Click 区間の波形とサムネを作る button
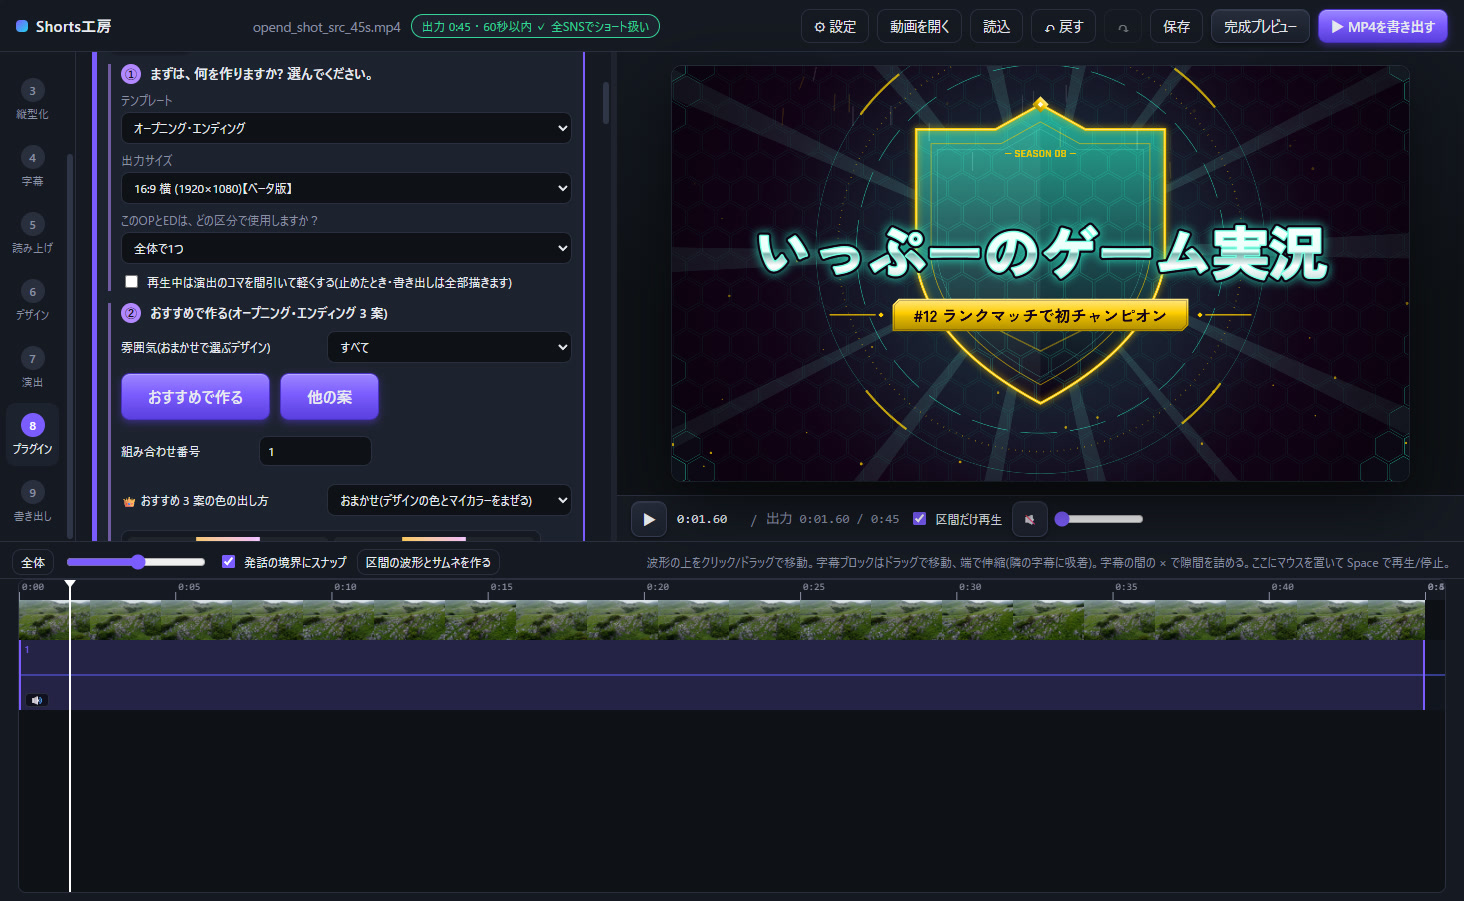Viewport: 1464px width, 901px height. [x=428, y=562]
